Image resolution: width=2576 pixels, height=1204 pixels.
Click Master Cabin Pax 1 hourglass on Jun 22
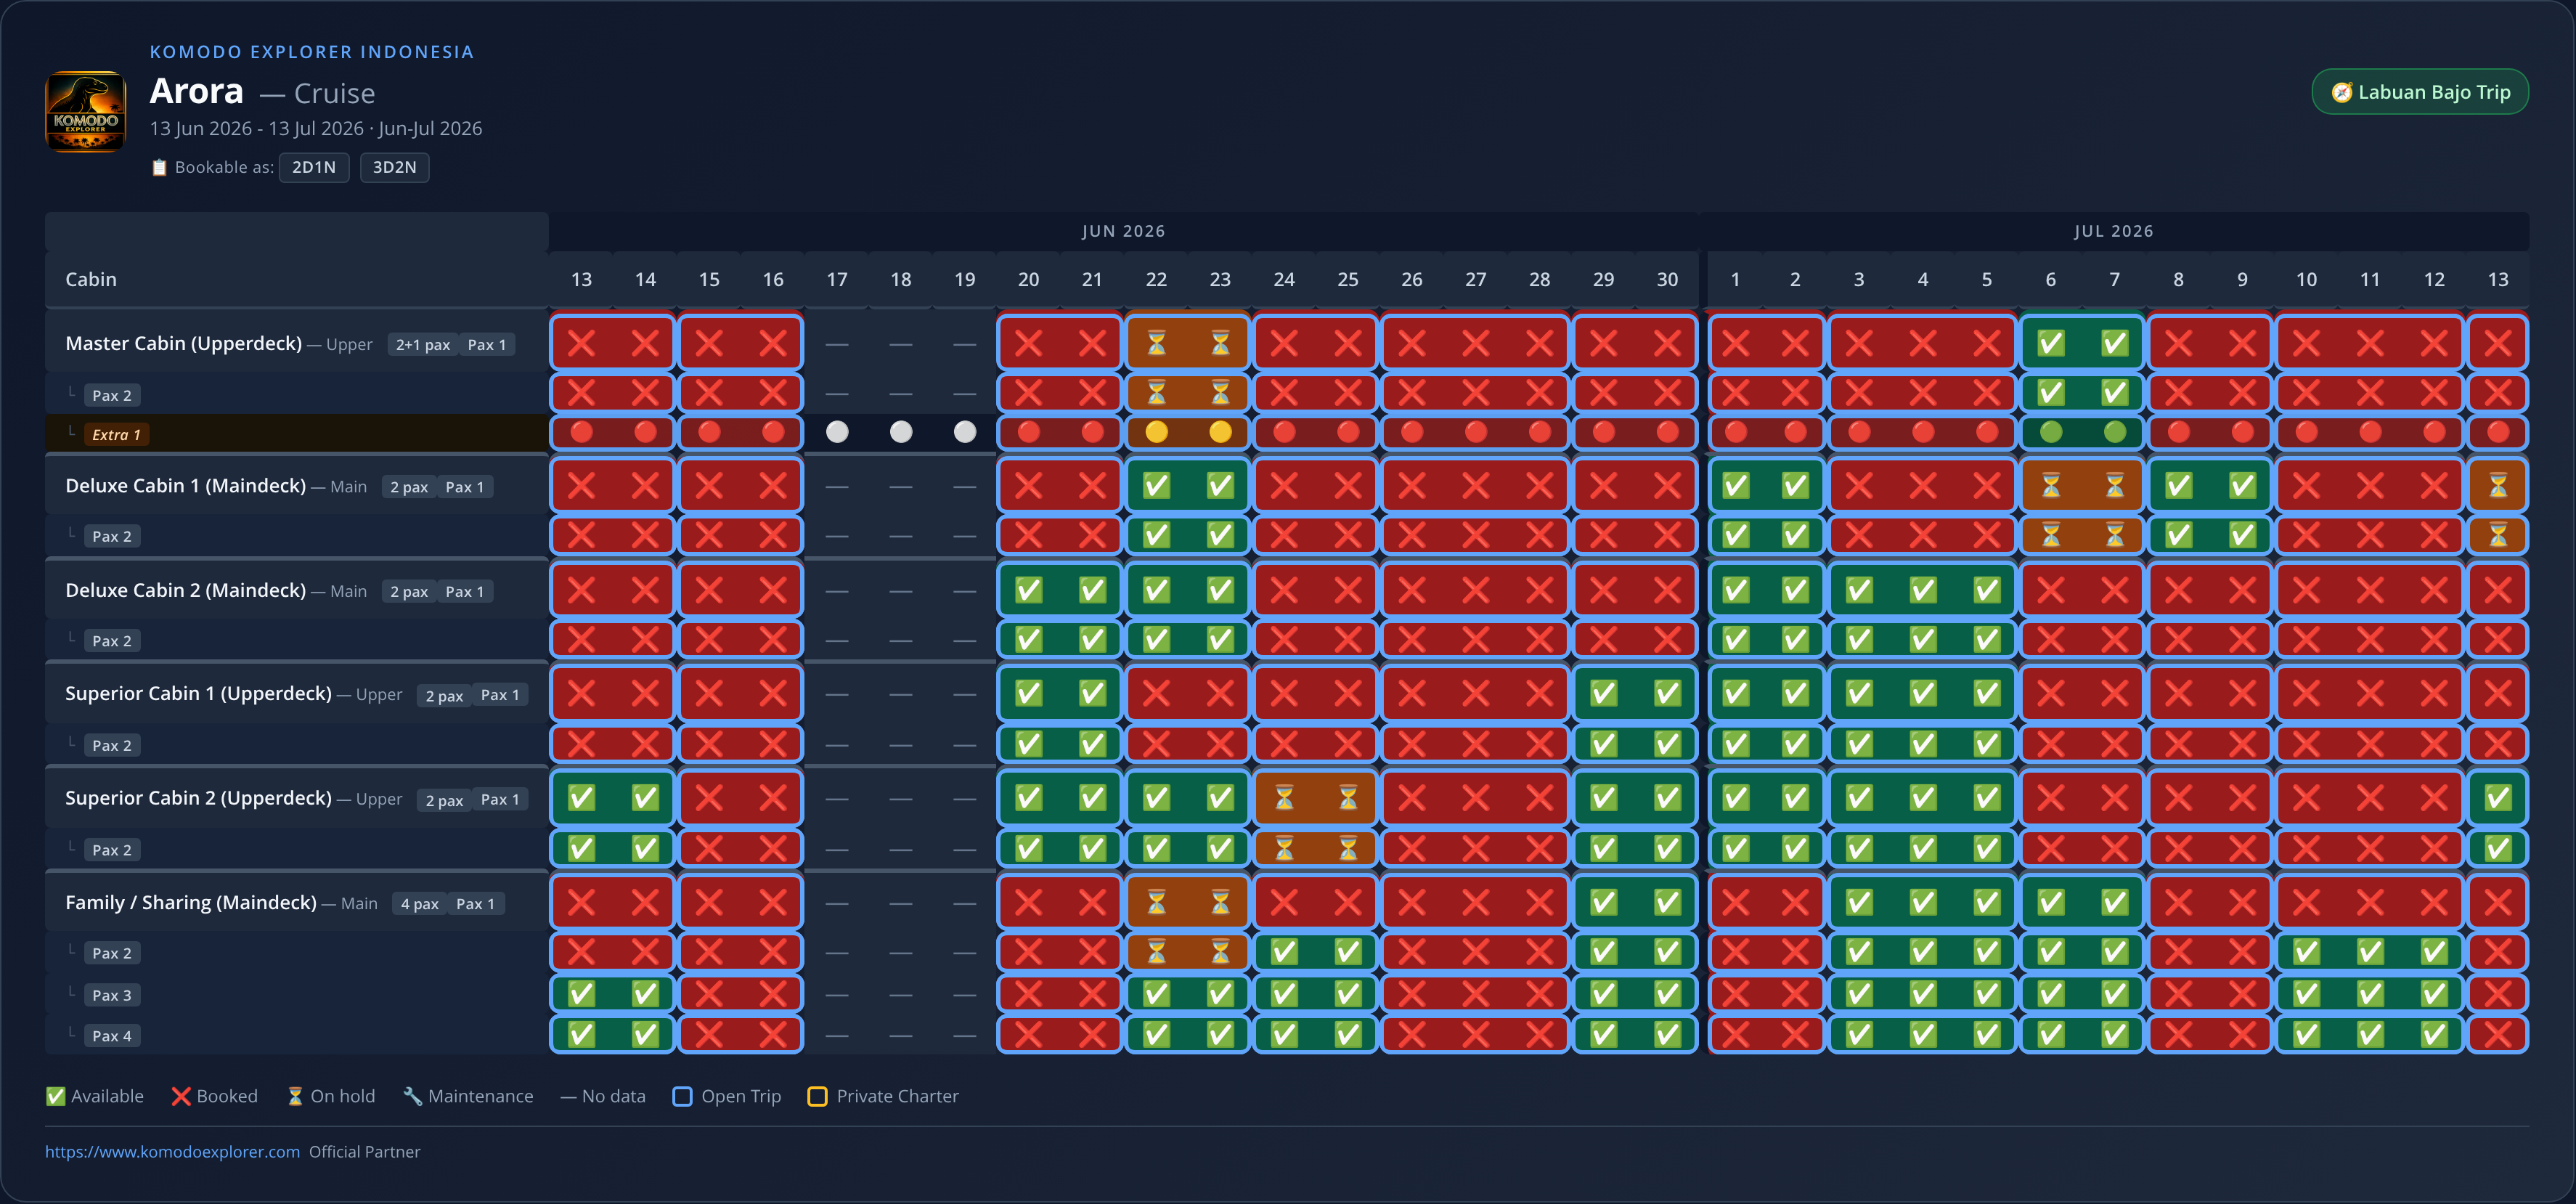pyautogui.click(x=1156, y=344)
